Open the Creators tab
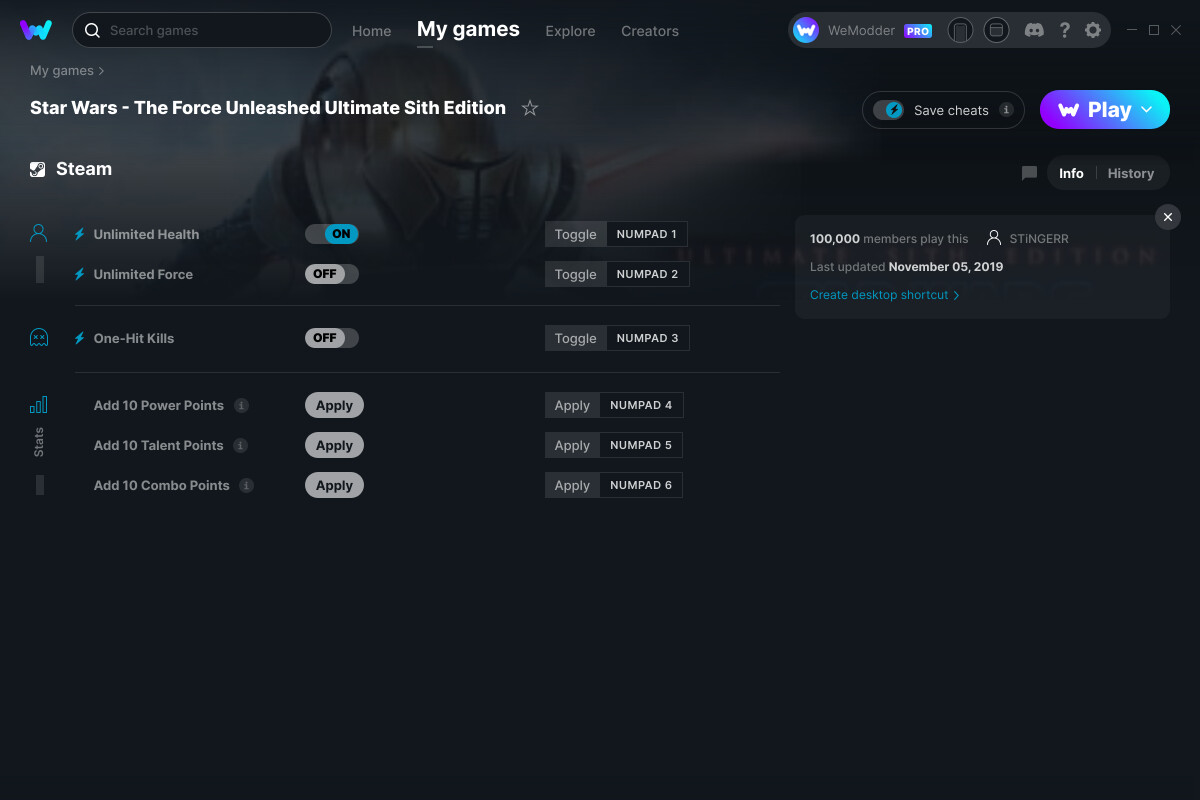The height and width of the screenshot is (800, 1200). click(650, 31)
